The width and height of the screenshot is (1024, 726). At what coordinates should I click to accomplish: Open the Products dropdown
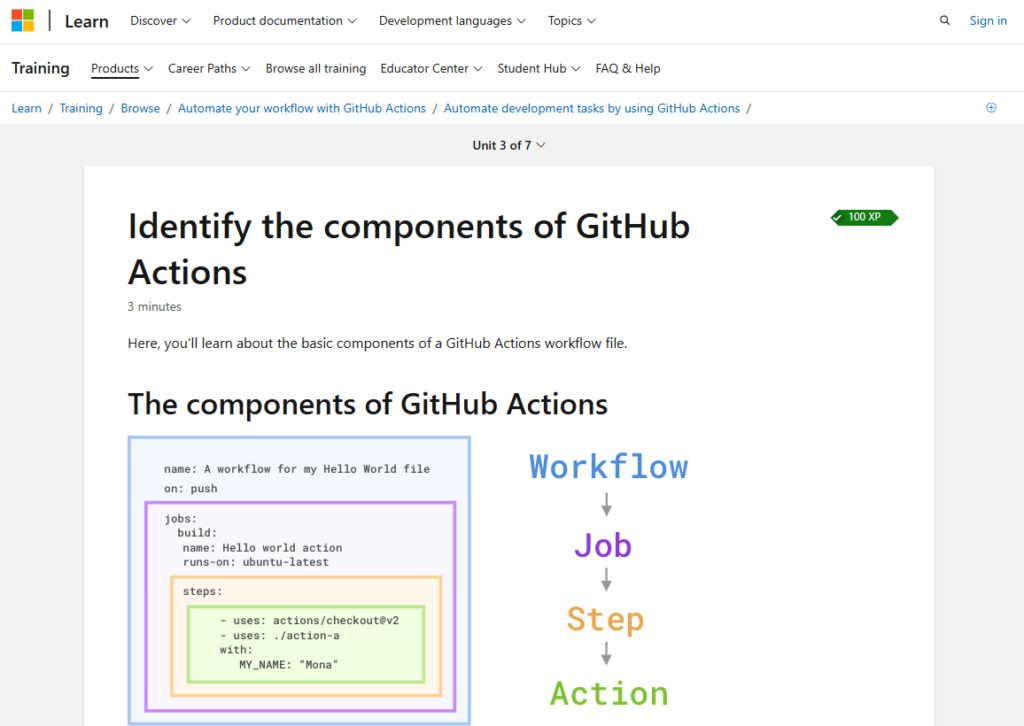point(121,69)
